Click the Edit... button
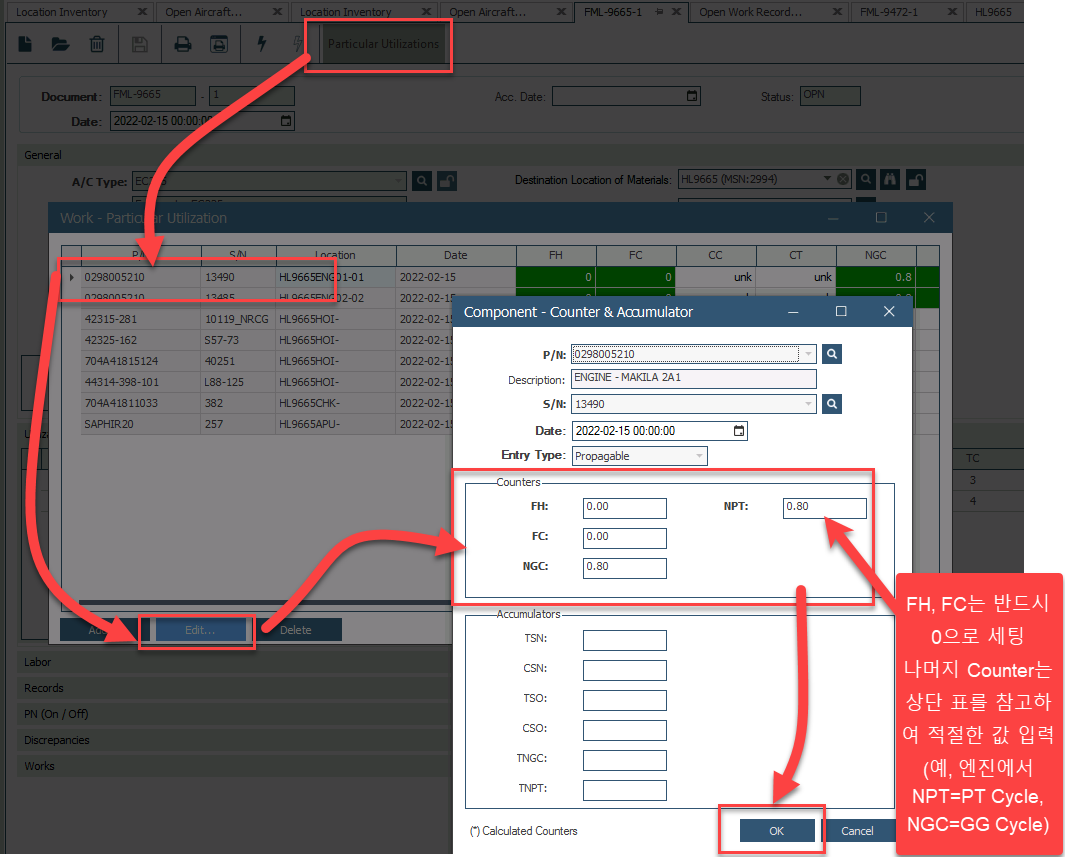This screenshot has width=1065, height=857. click(x=199, y=630)
